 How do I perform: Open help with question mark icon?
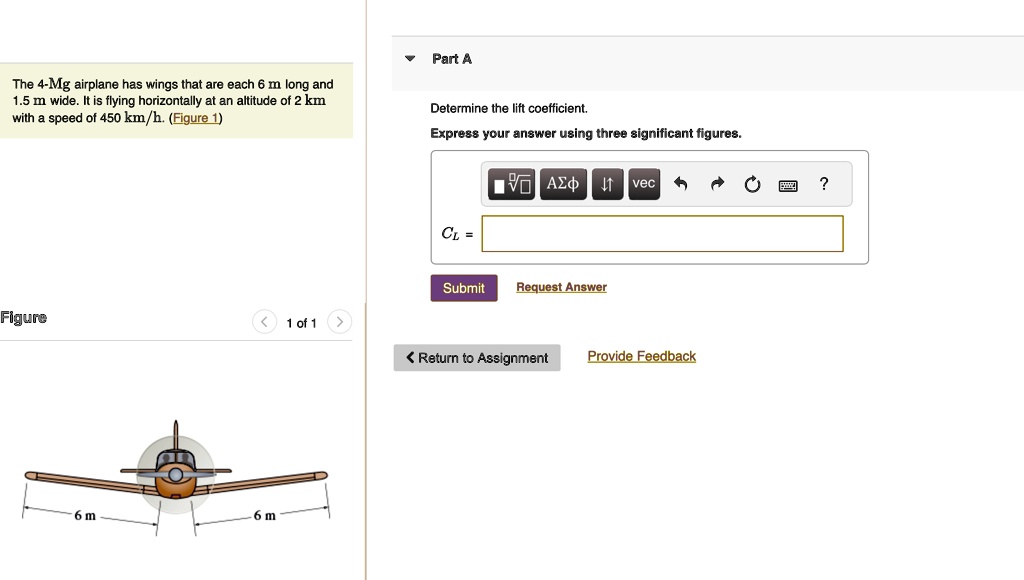point(824,184)
